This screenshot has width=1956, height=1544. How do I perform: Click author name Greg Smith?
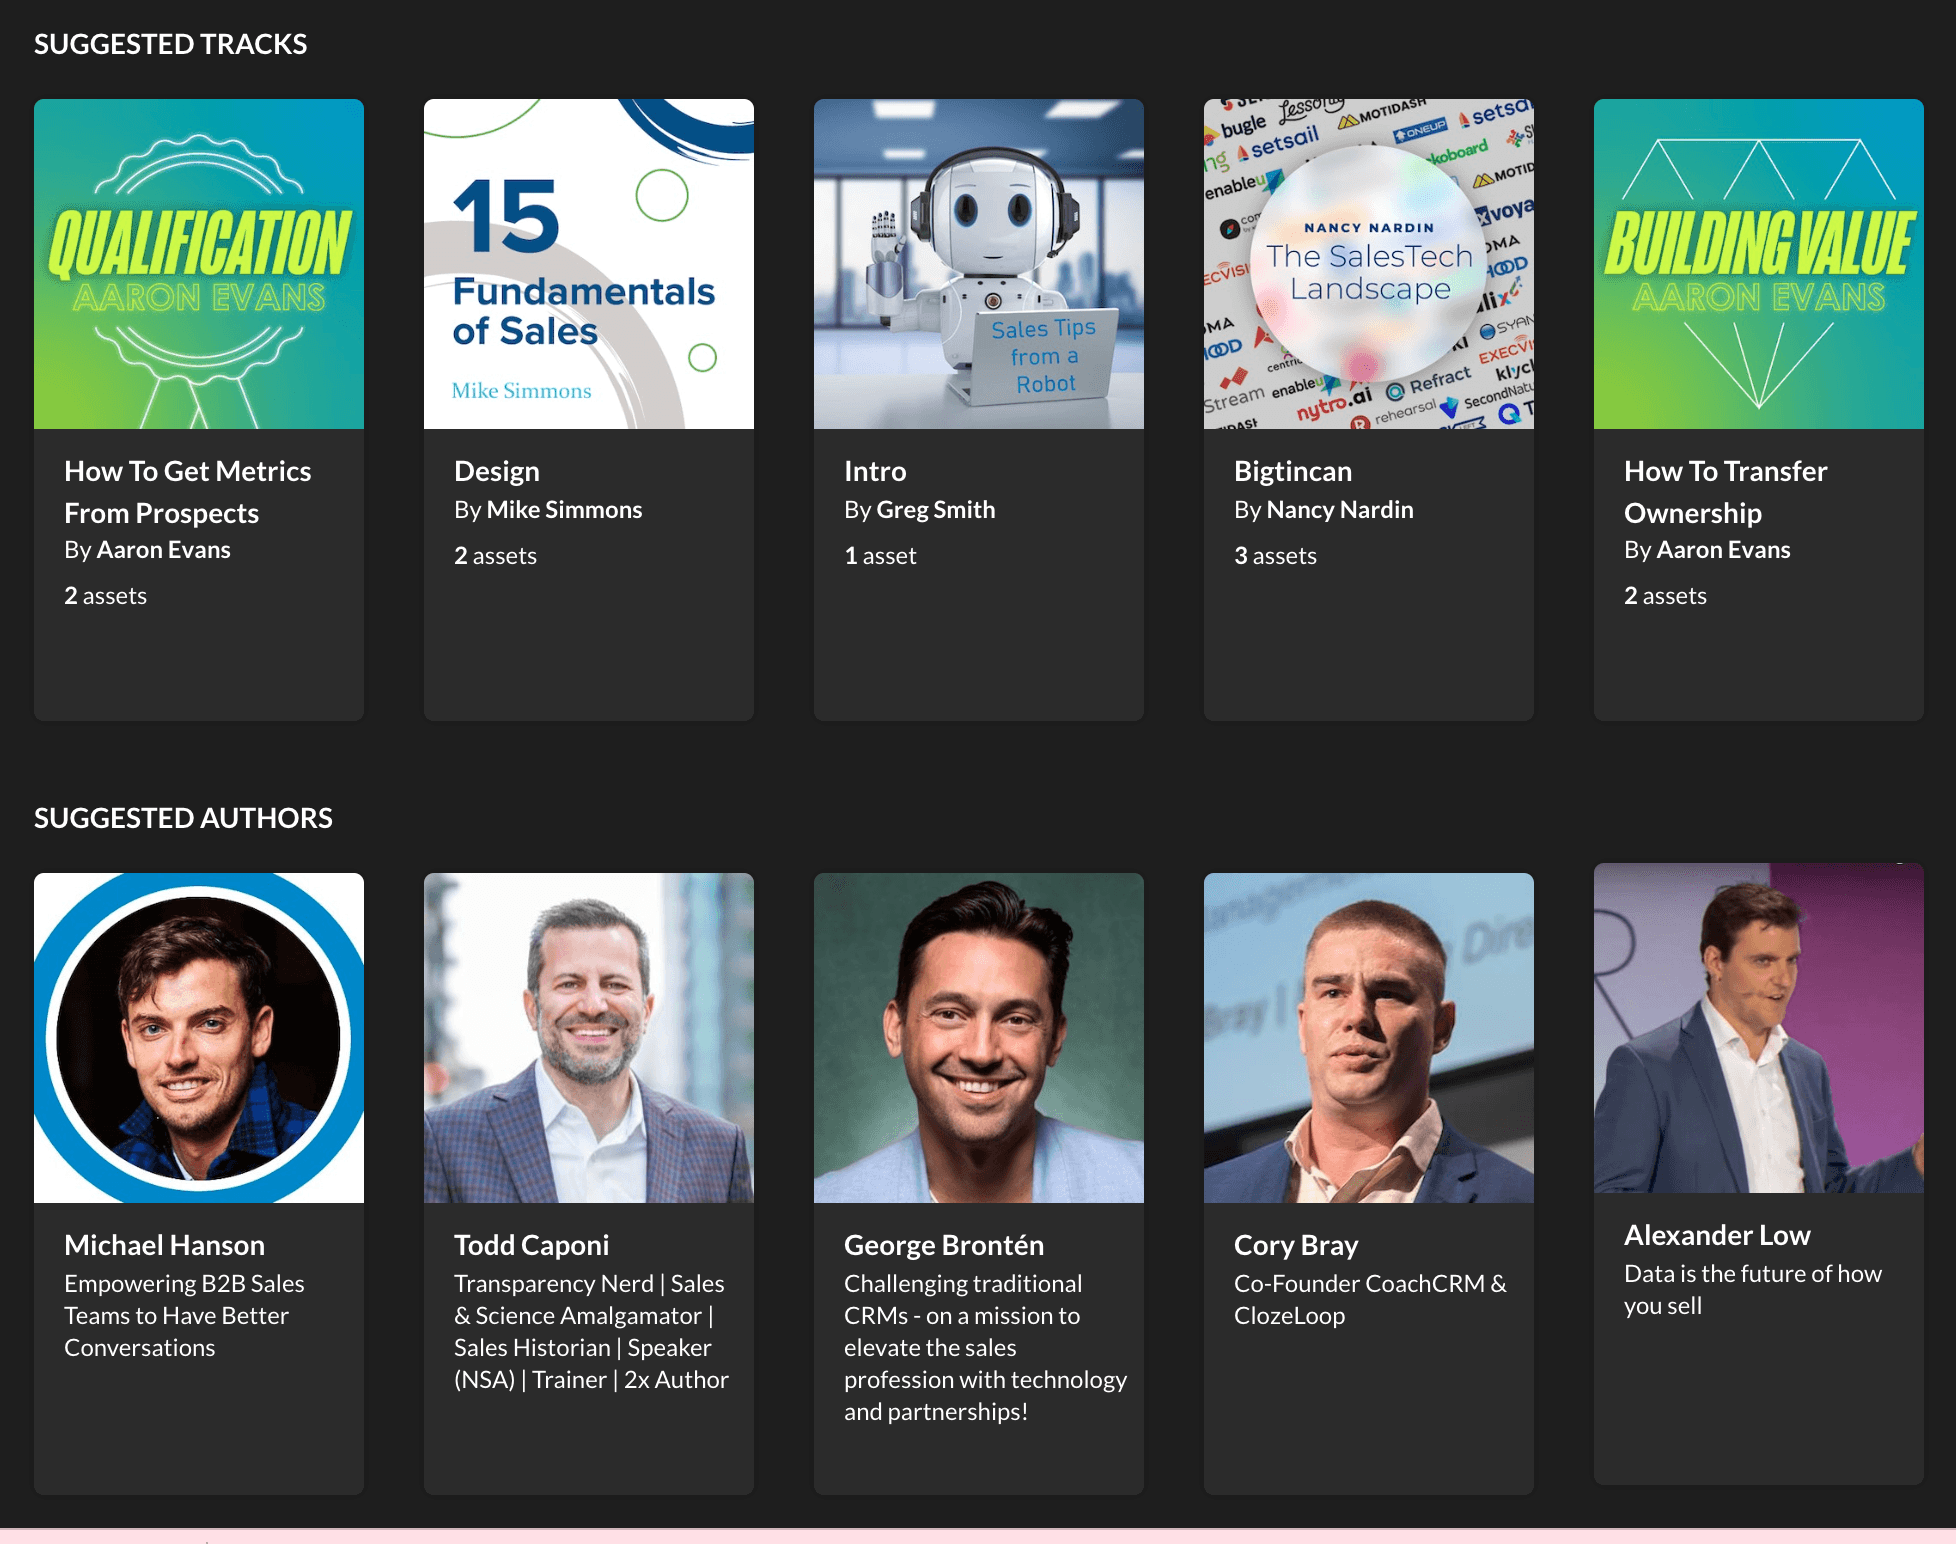click(x=935, y=510)
